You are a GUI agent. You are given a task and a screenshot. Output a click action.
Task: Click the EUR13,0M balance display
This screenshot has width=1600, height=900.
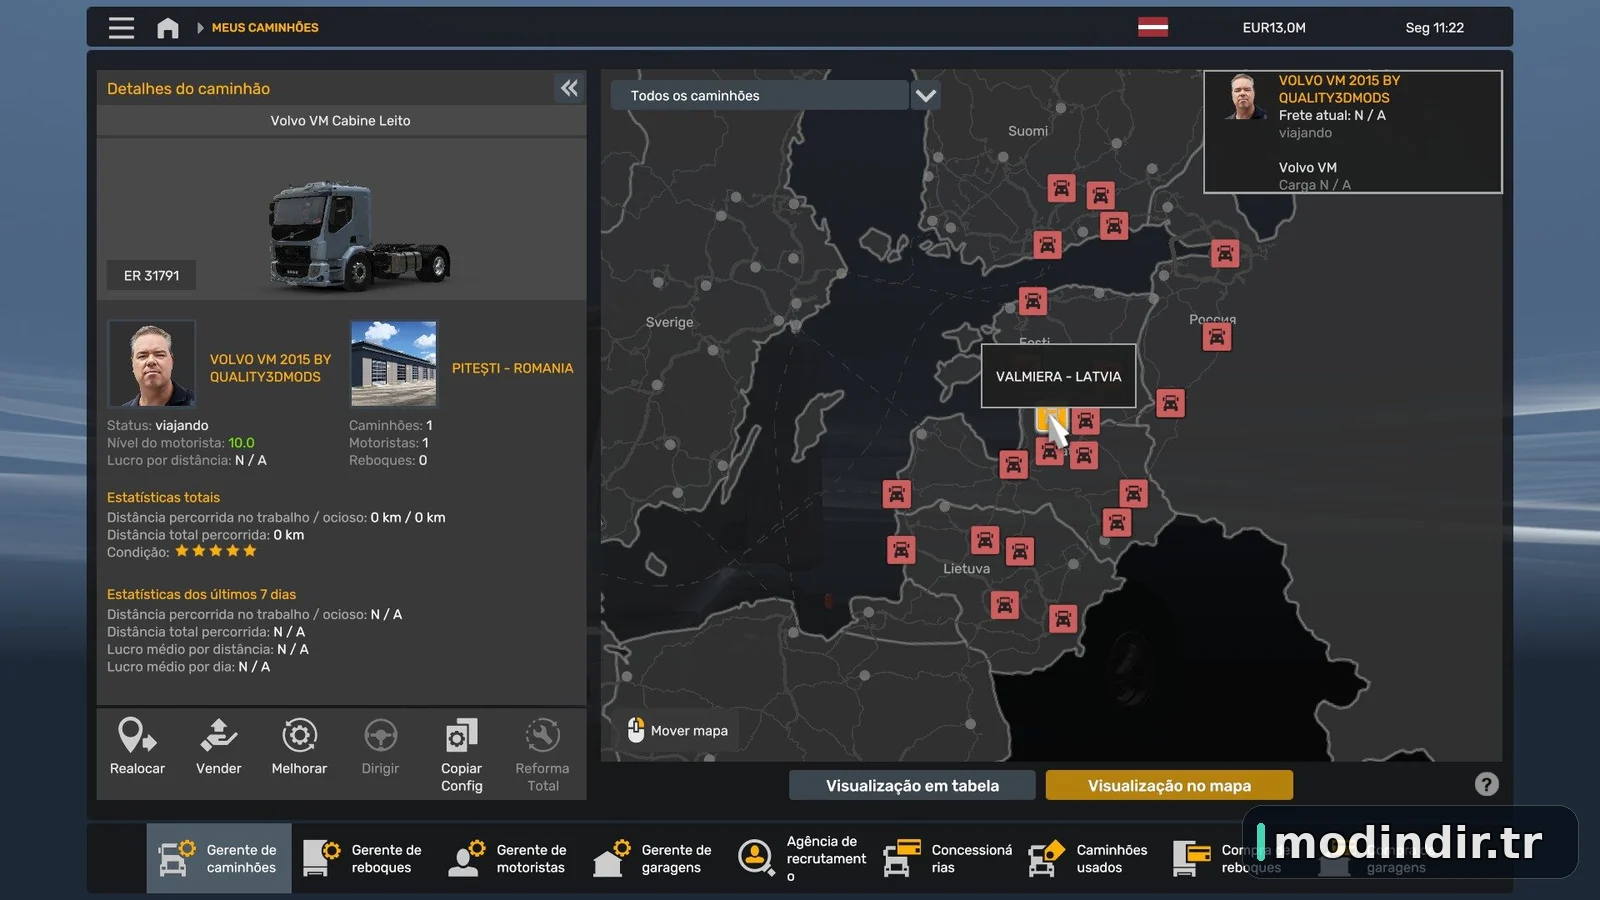pos(1274,28)
